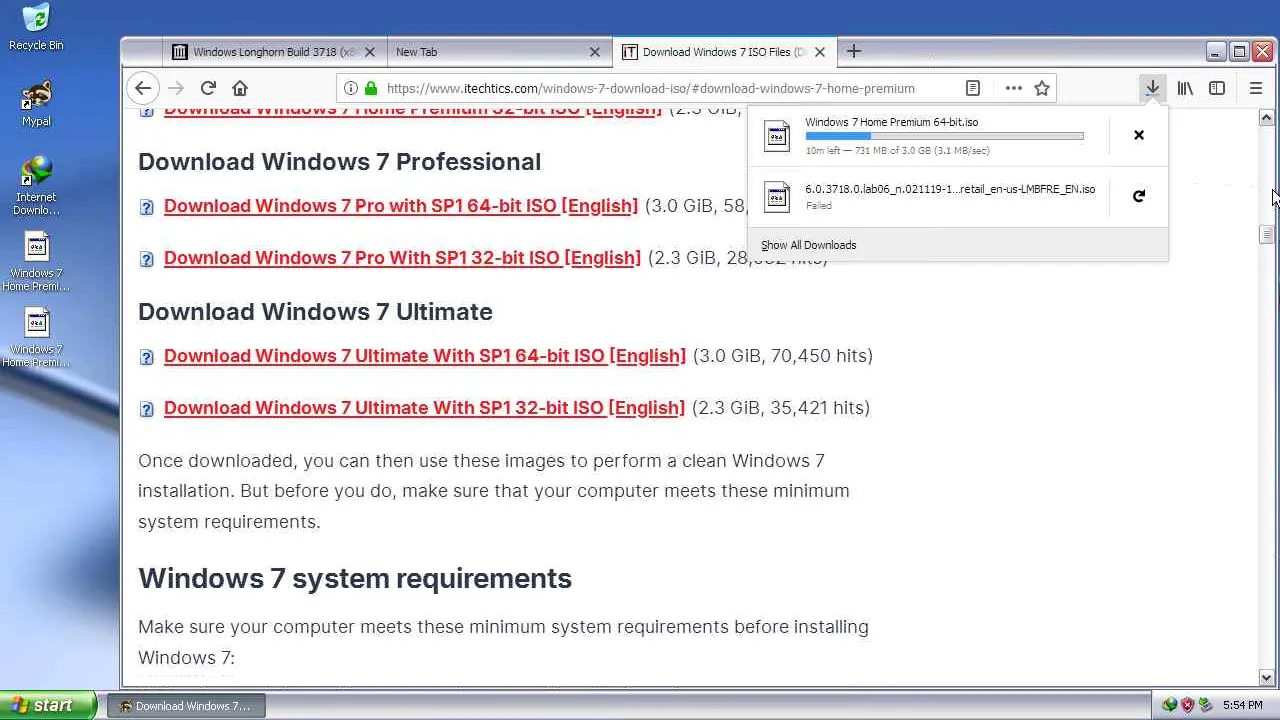
Task: Click the forward navigation arrow
Action: click(x=176, y=88)
